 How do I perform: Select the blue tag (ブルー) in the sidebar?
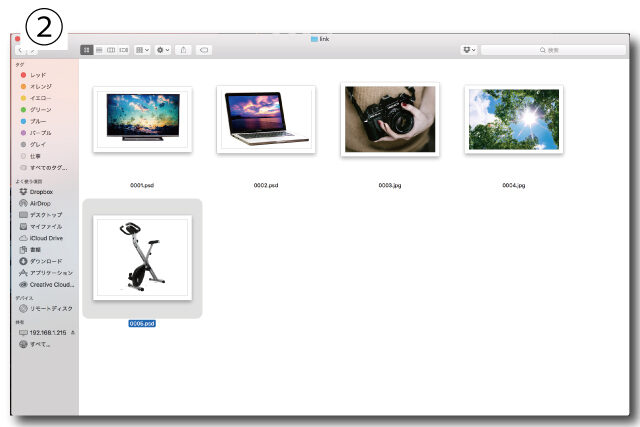[38, 121]
